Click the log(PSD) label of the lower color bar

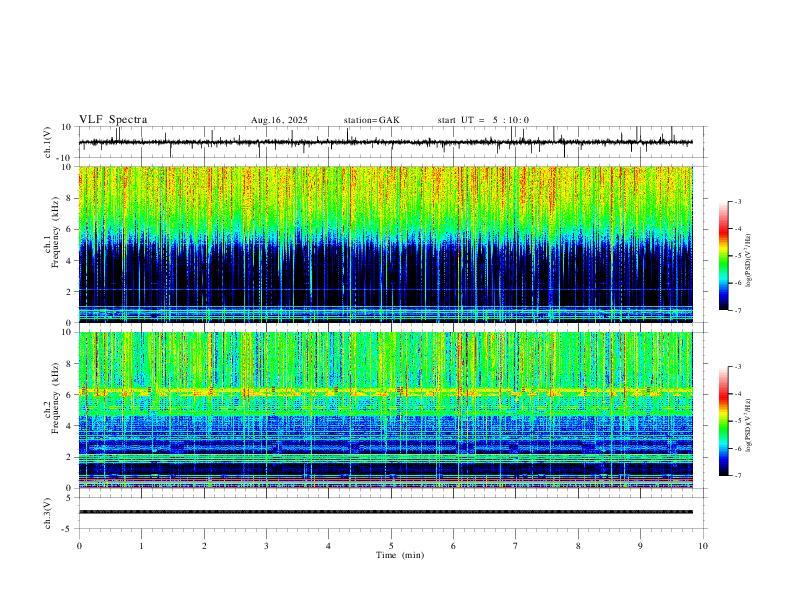[748, 426]
